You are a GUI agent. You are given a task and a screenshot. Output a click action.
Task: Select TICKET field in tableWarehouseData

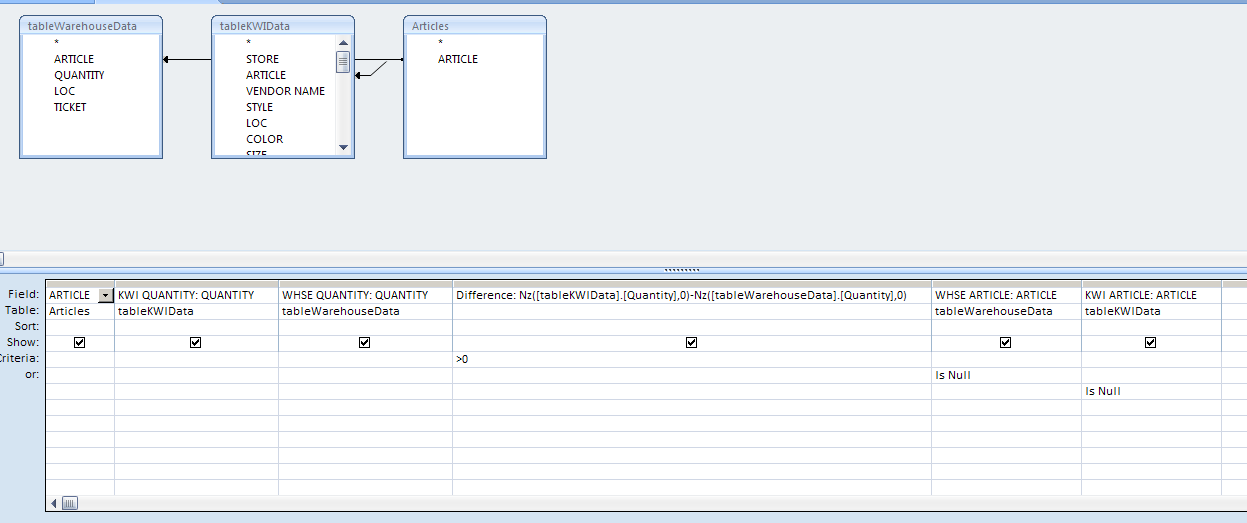[70, 107]
